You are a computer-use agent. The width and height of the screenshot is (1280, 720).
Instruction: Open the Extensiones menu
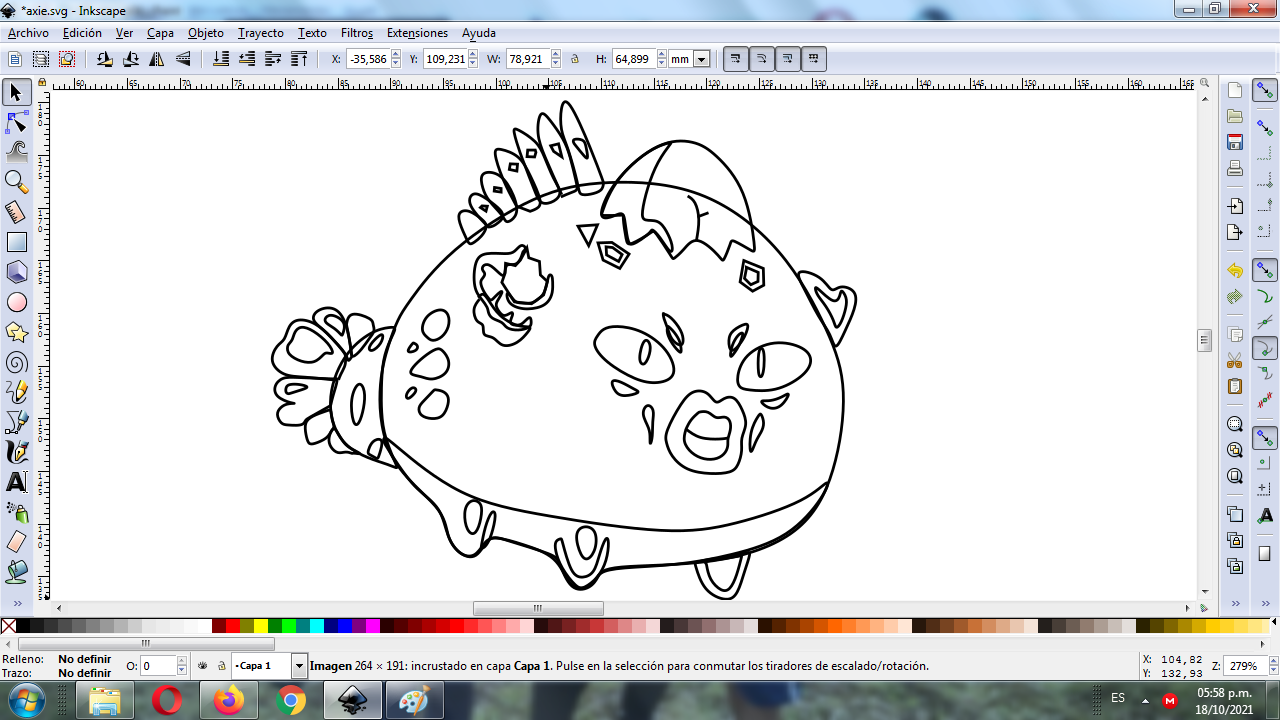click(417, 33)
